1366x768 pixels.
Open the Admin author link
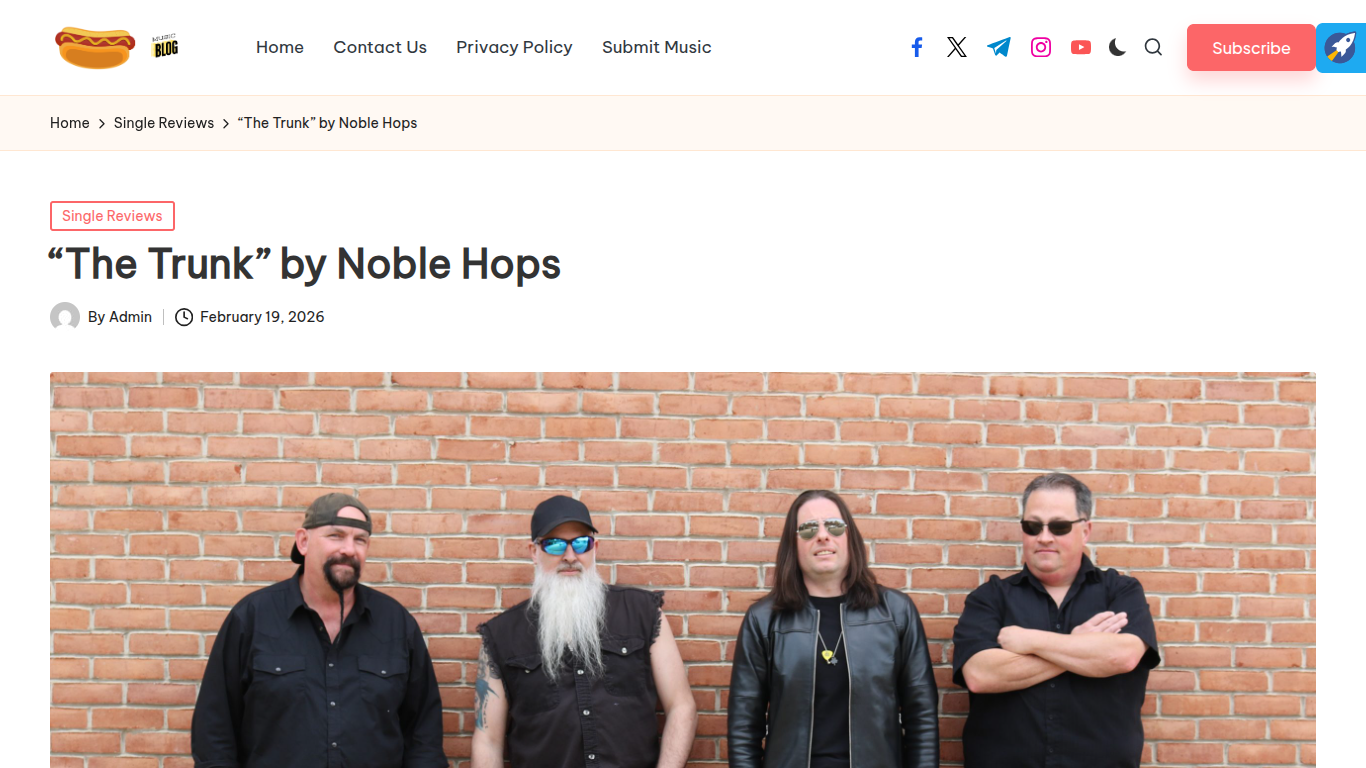click(130, 317)
